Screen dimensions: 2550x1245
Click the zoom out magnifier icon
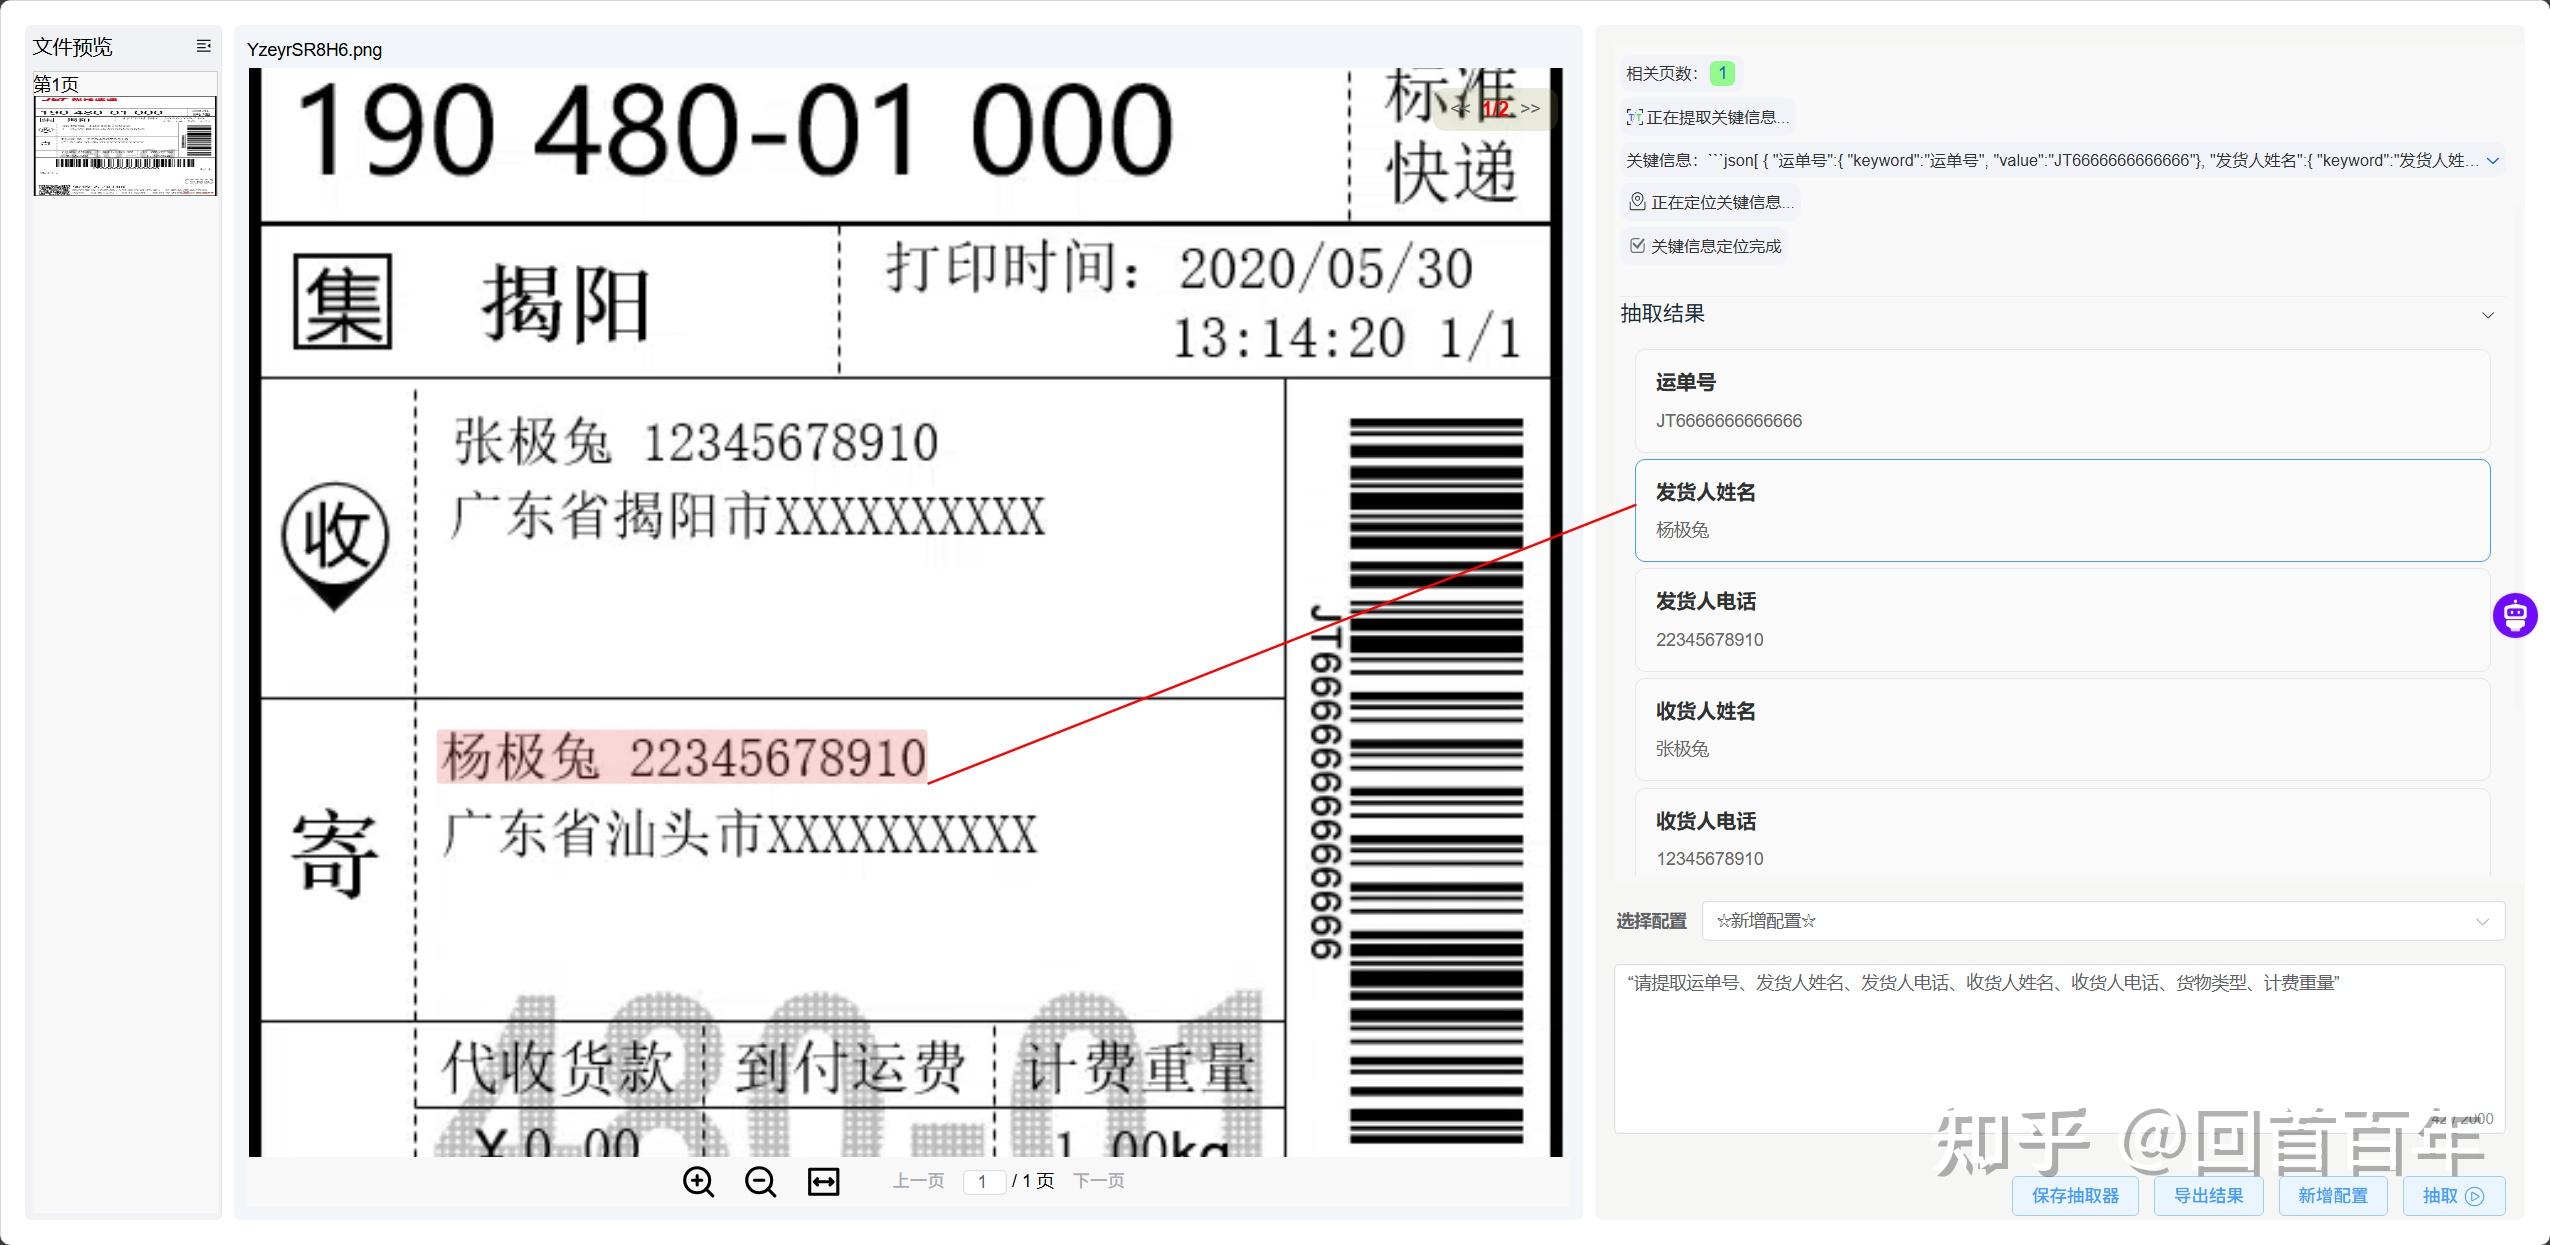[760, 1181]
